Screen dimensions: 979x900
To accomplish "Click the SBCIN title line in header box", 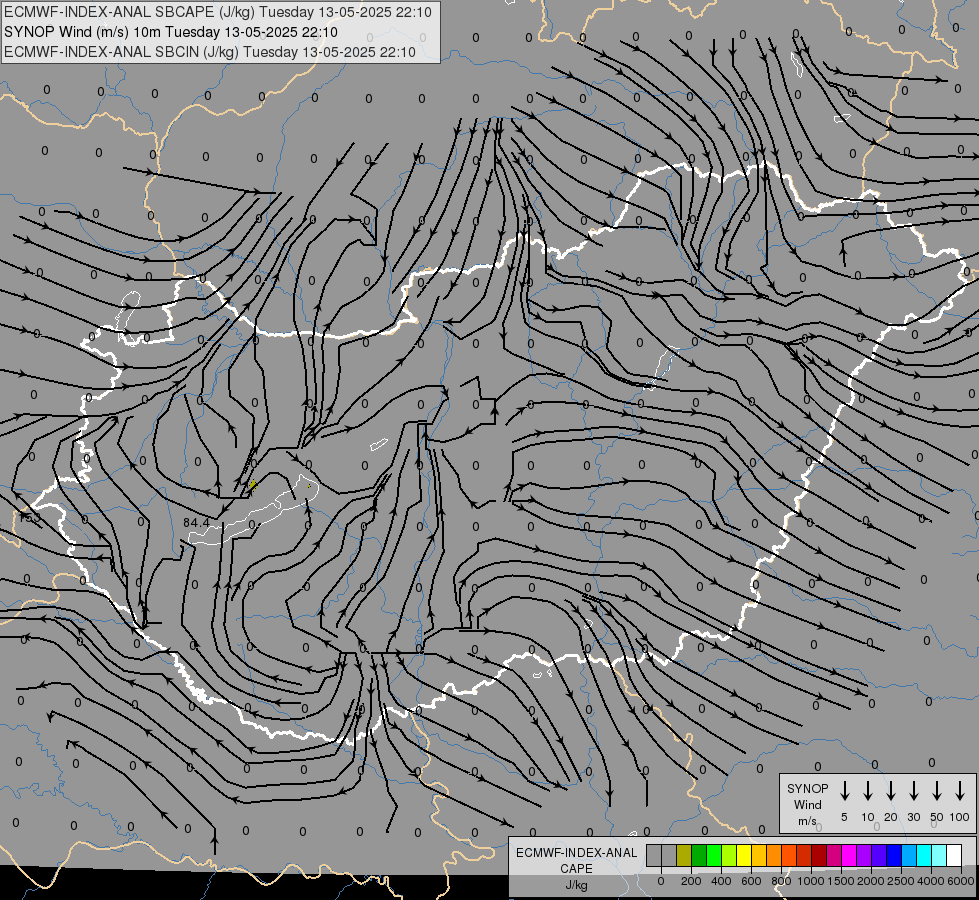I will point(210,52).
